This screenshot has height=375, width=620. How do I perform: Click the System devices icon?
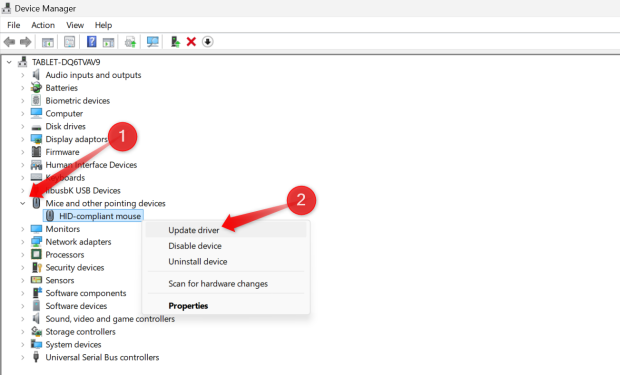pos(36,344)
